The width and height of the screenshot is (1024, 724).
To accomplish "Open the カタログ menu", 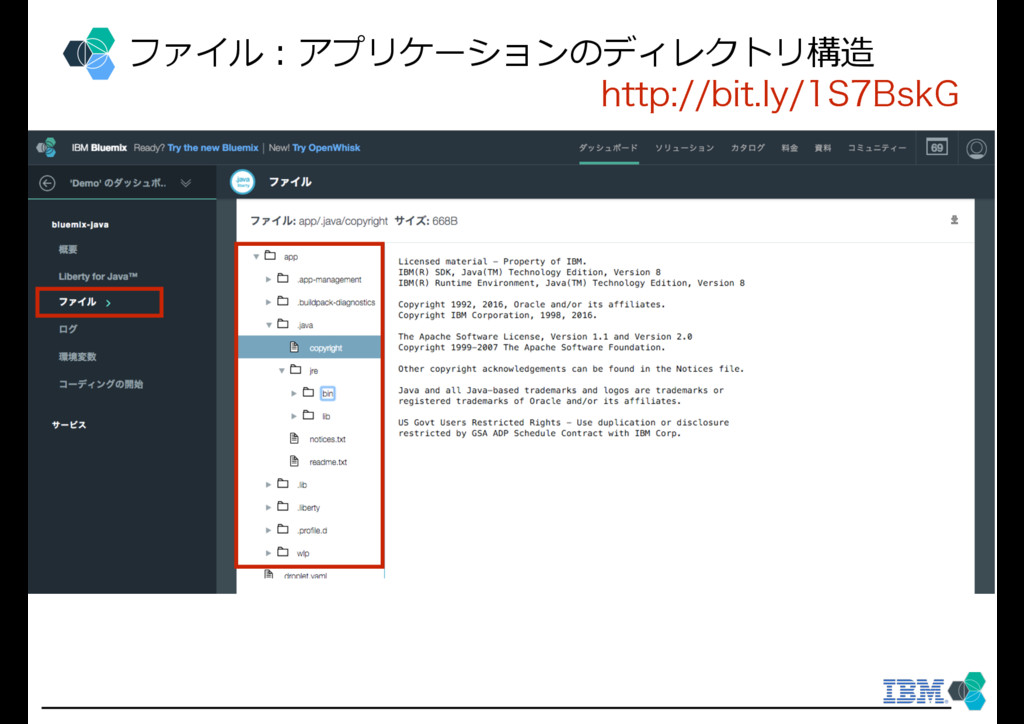I will pos(748,148).
